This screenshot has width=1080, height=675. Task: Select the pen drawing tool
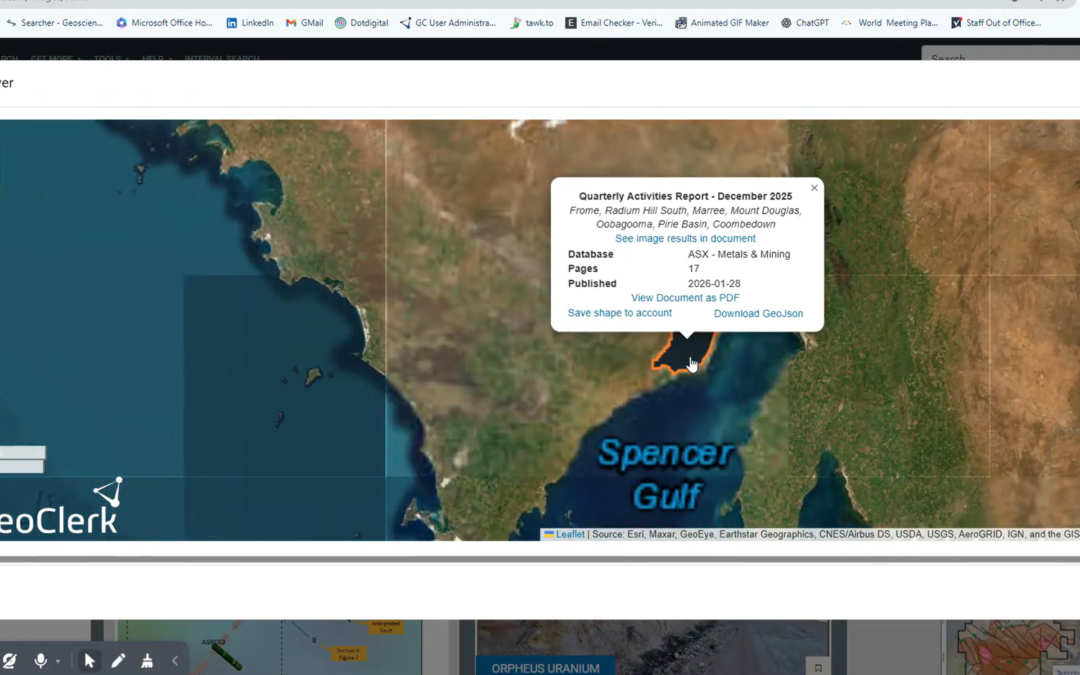point(117,660)
